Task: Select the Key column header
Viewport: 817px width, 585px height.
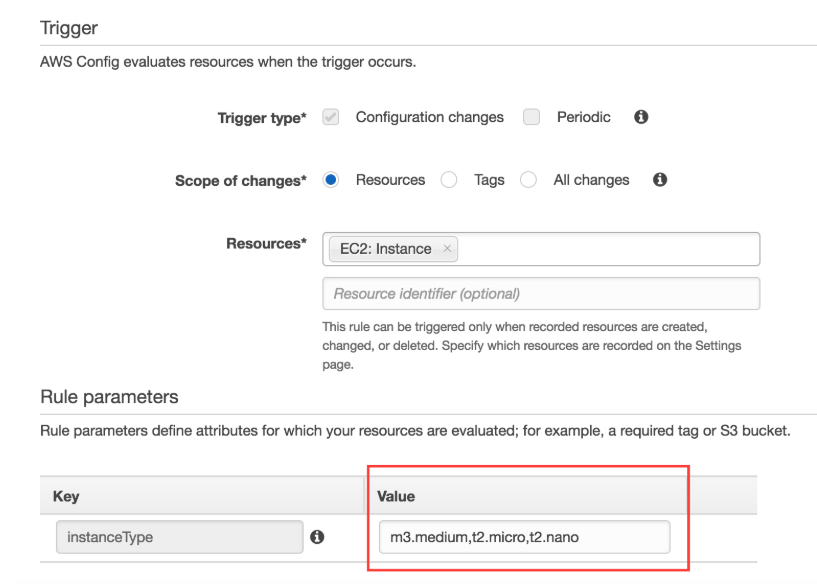Action: 66,496
